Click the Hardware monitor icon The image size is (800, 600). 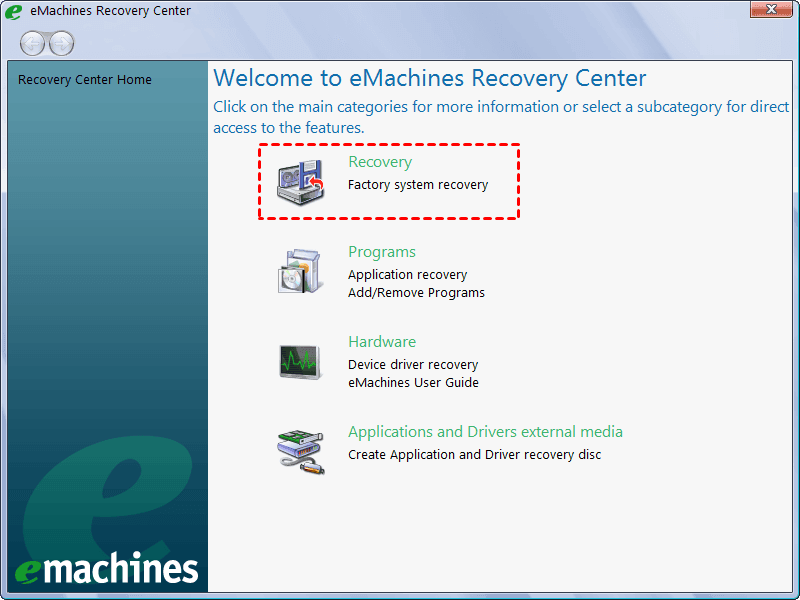click(x=301, y=362)
